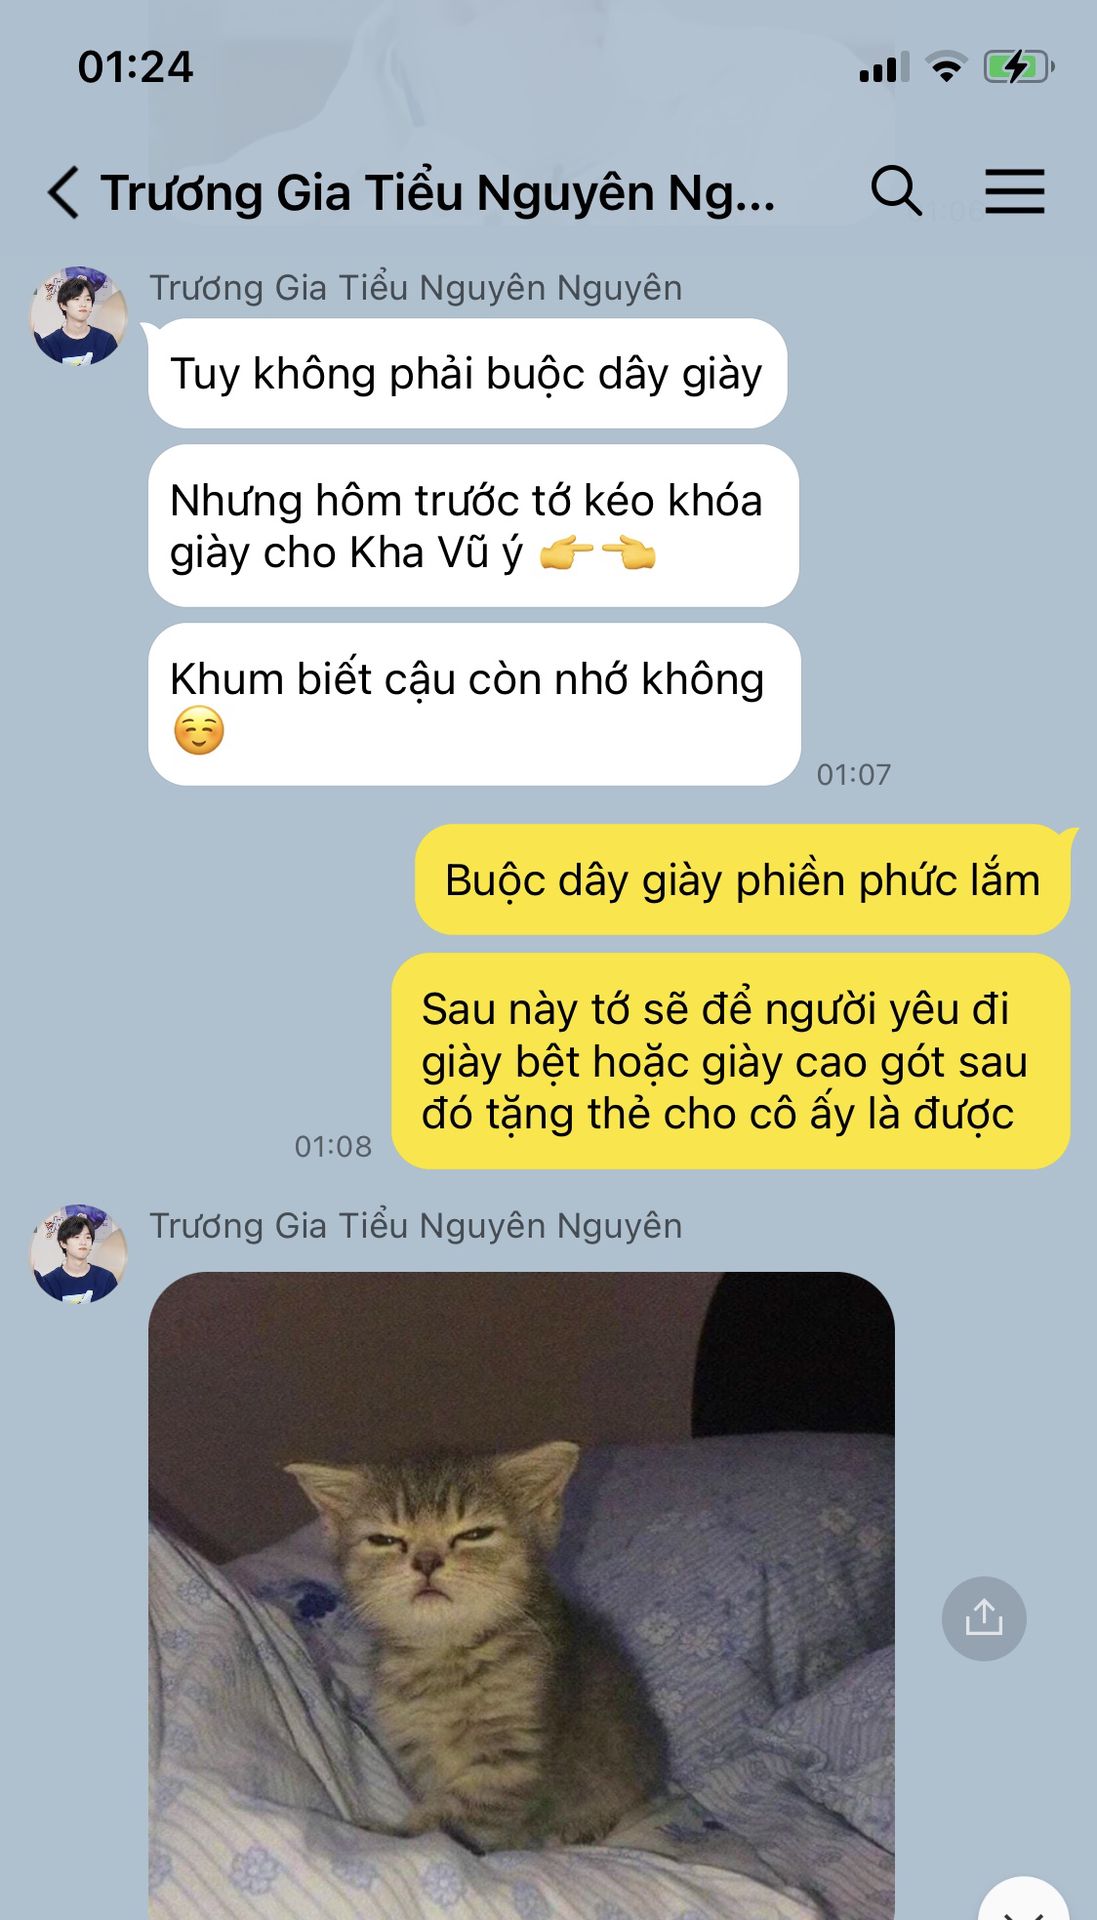Tap the top sender profile avatar
The image size is (1097, 1920).
tap(79, 315)
